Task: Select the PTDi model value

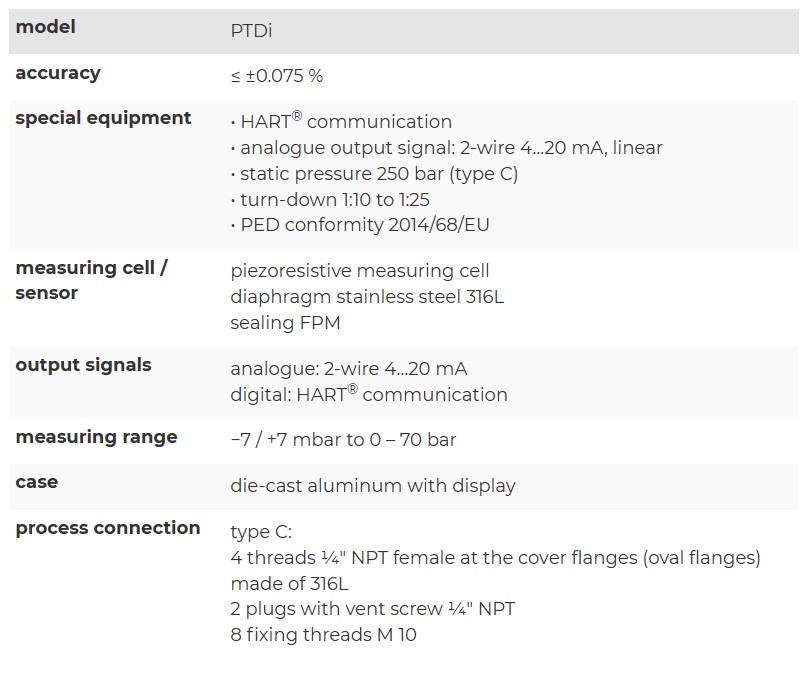Action: pos(251,31)
